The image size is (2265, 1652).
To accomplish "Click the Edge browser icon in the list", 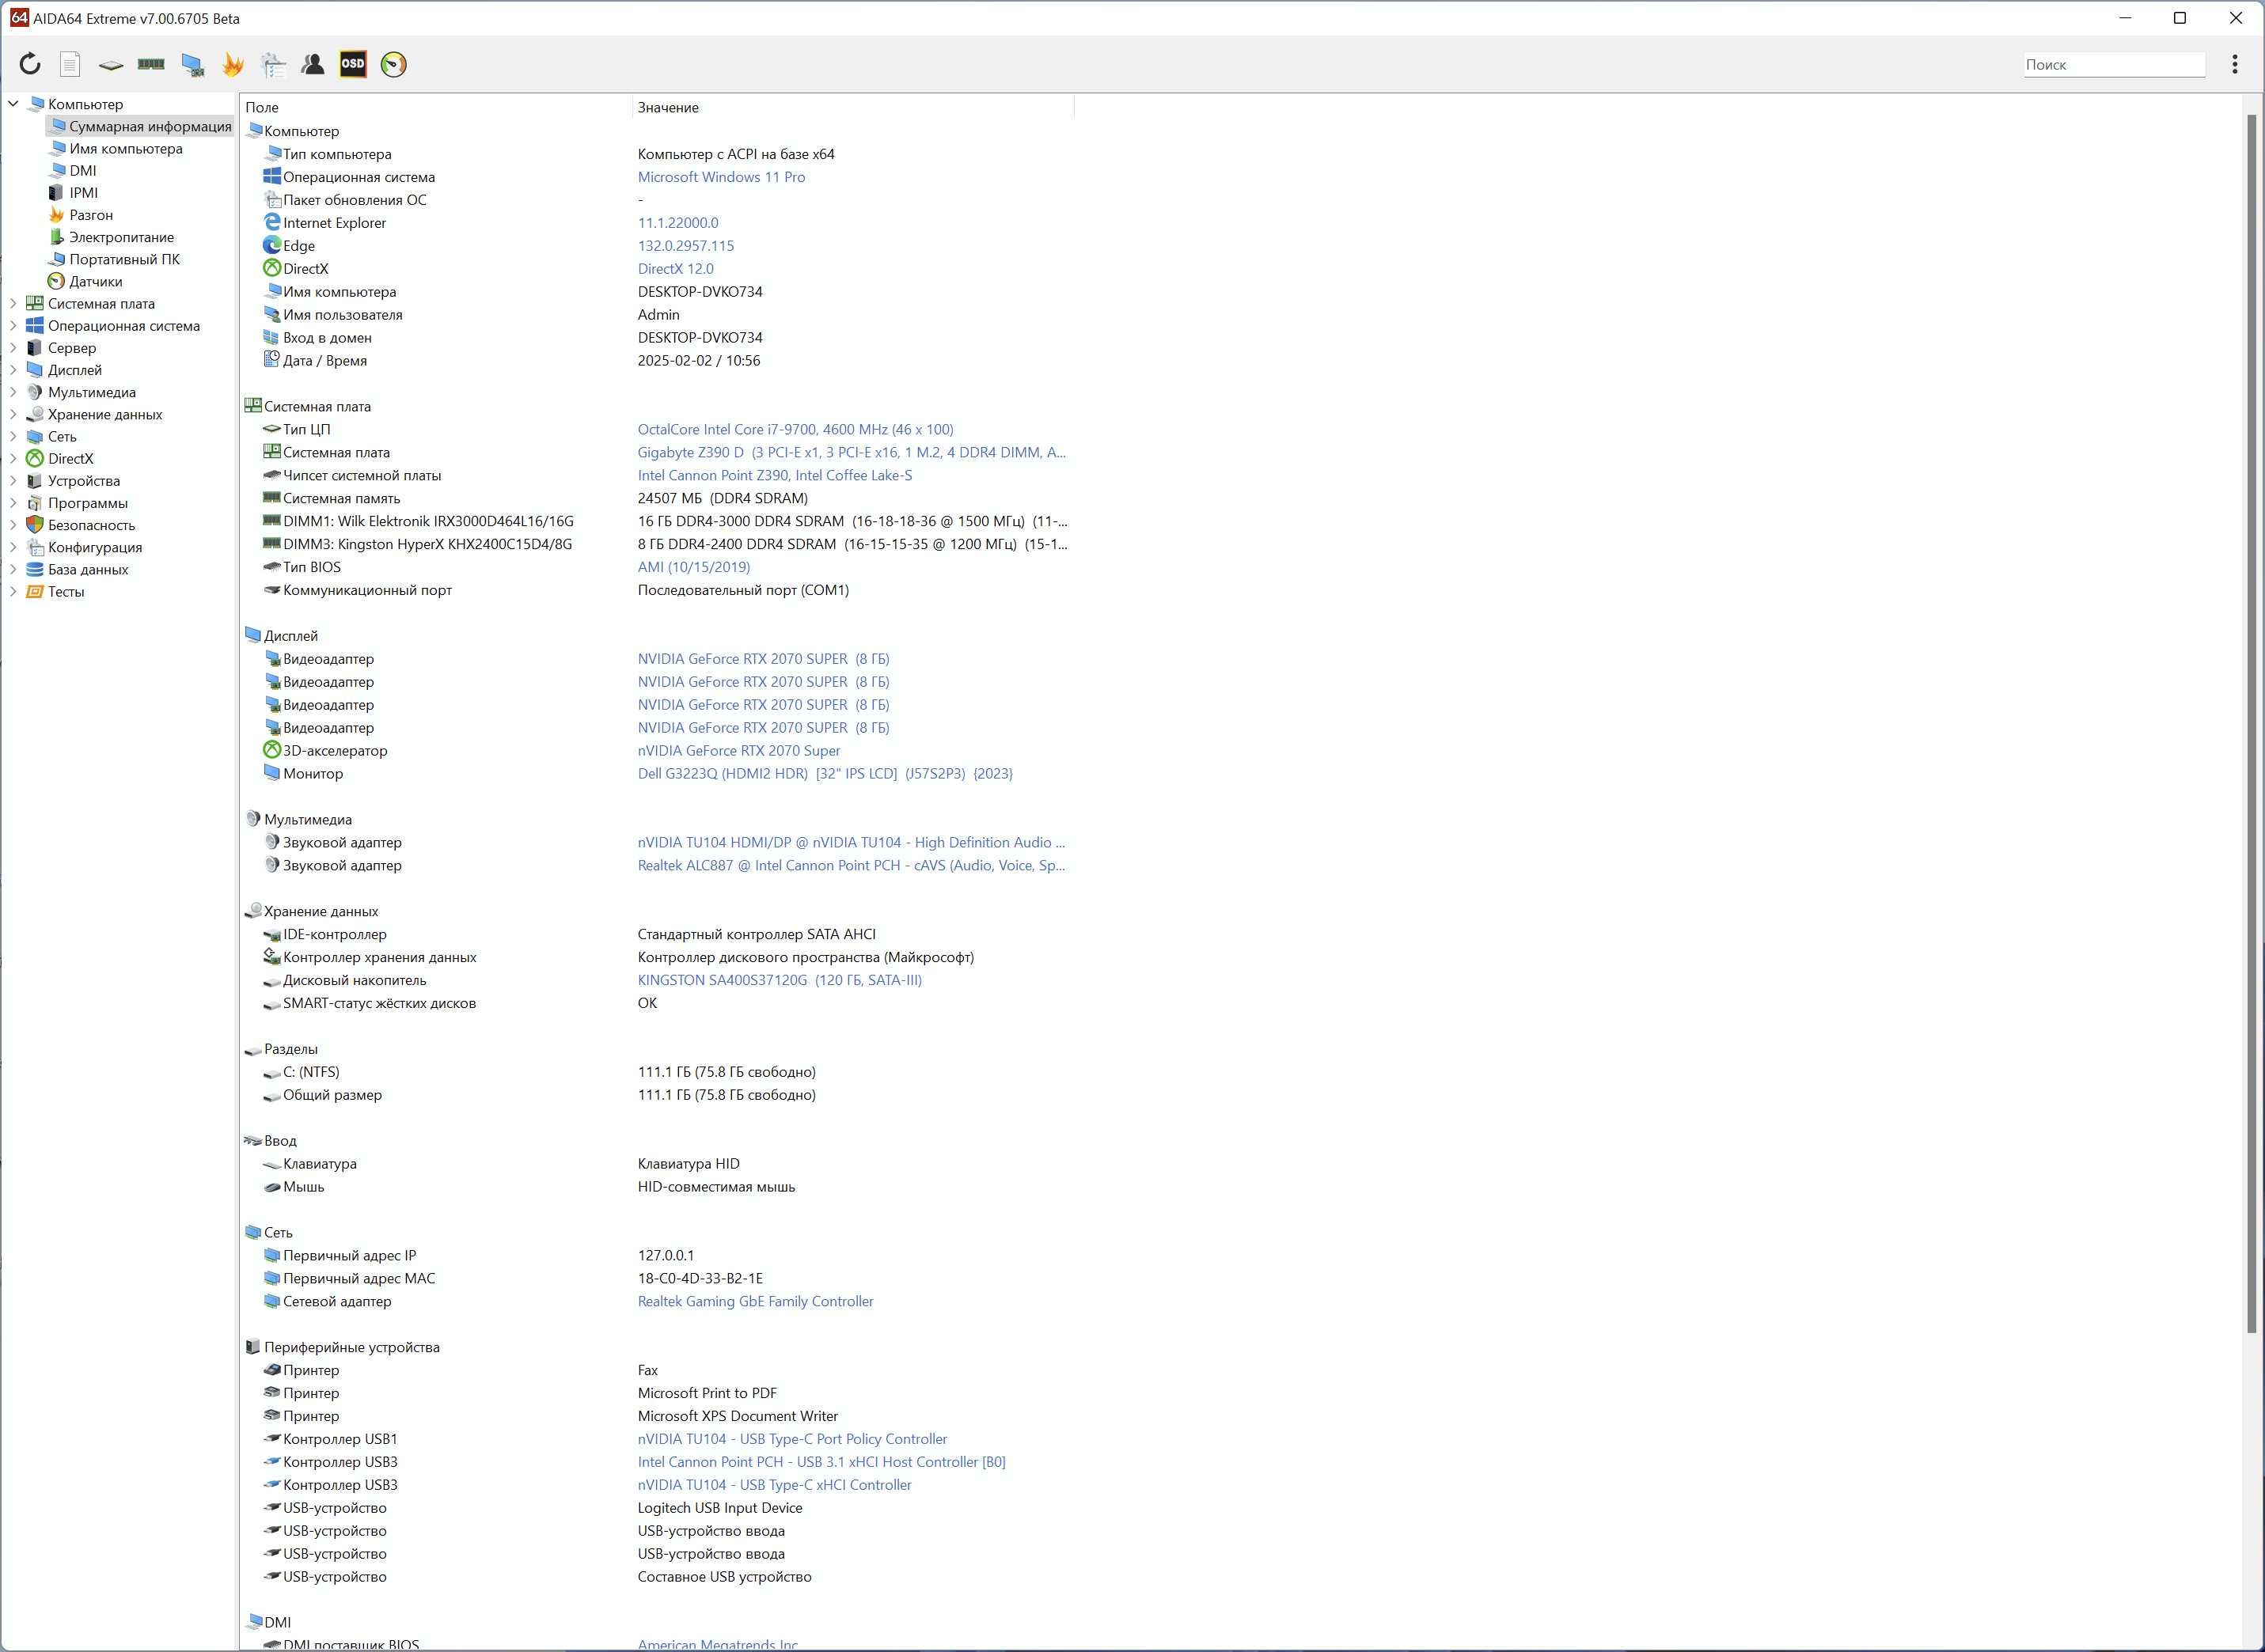I will coord(272,245).
